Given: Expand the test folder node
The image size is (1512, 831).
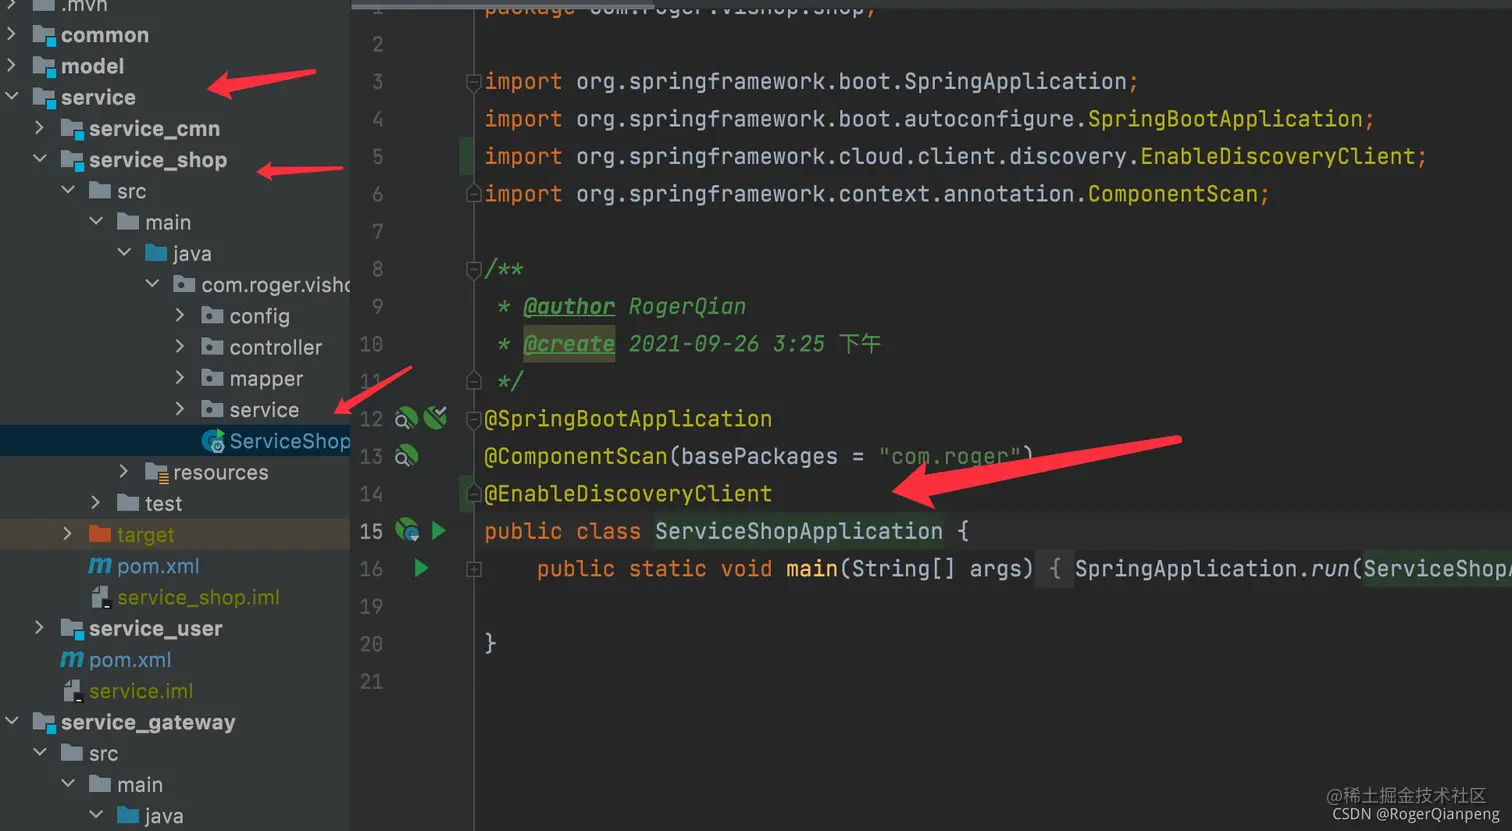Looking at the screenshot, I should 95,503.
